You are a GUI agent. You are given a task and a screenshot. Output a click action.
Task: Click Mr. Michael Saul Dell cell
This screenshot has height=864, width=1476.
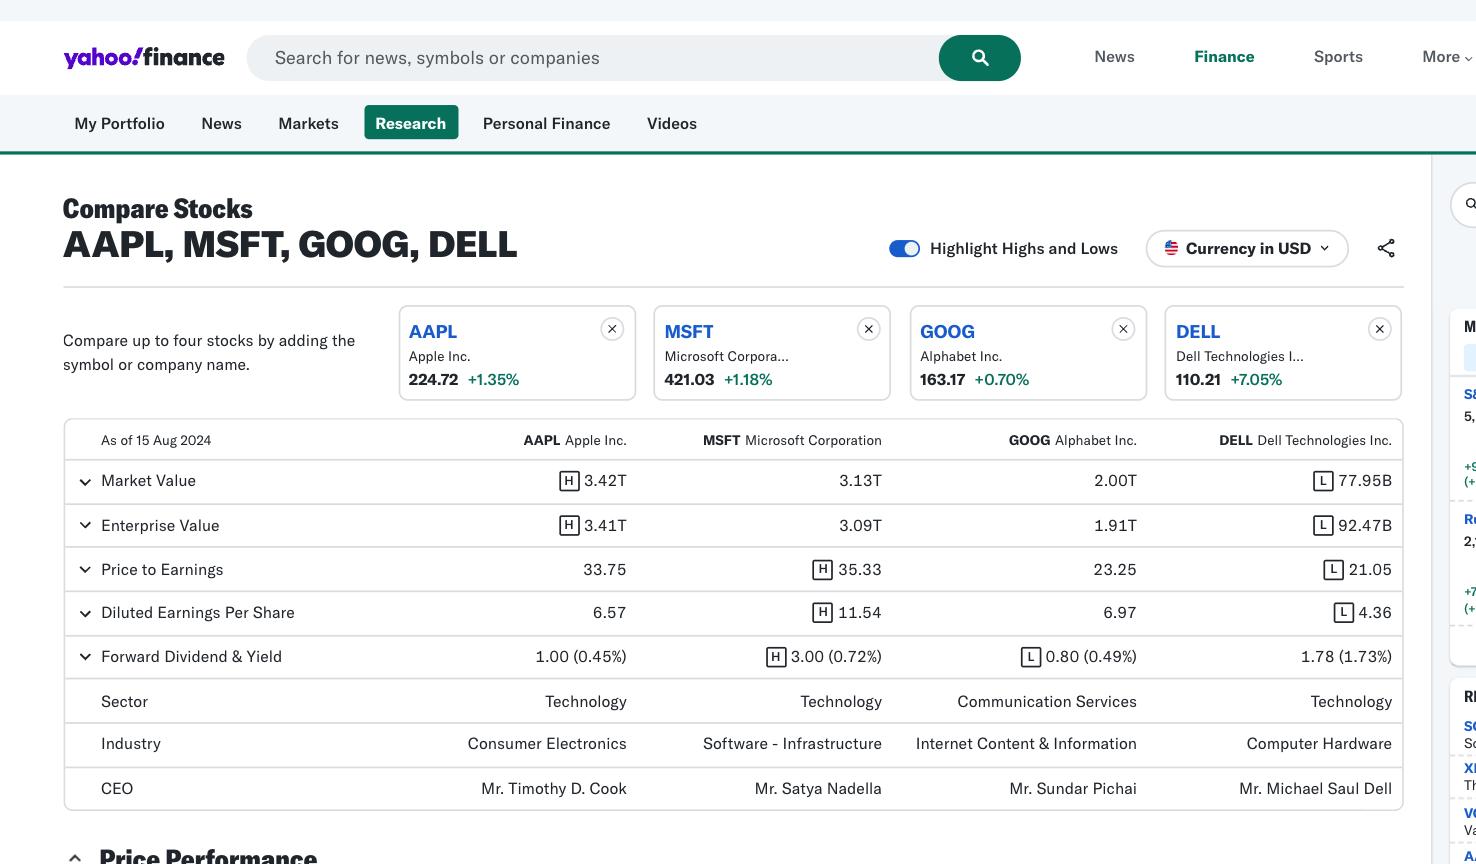tap(1315, 789)
